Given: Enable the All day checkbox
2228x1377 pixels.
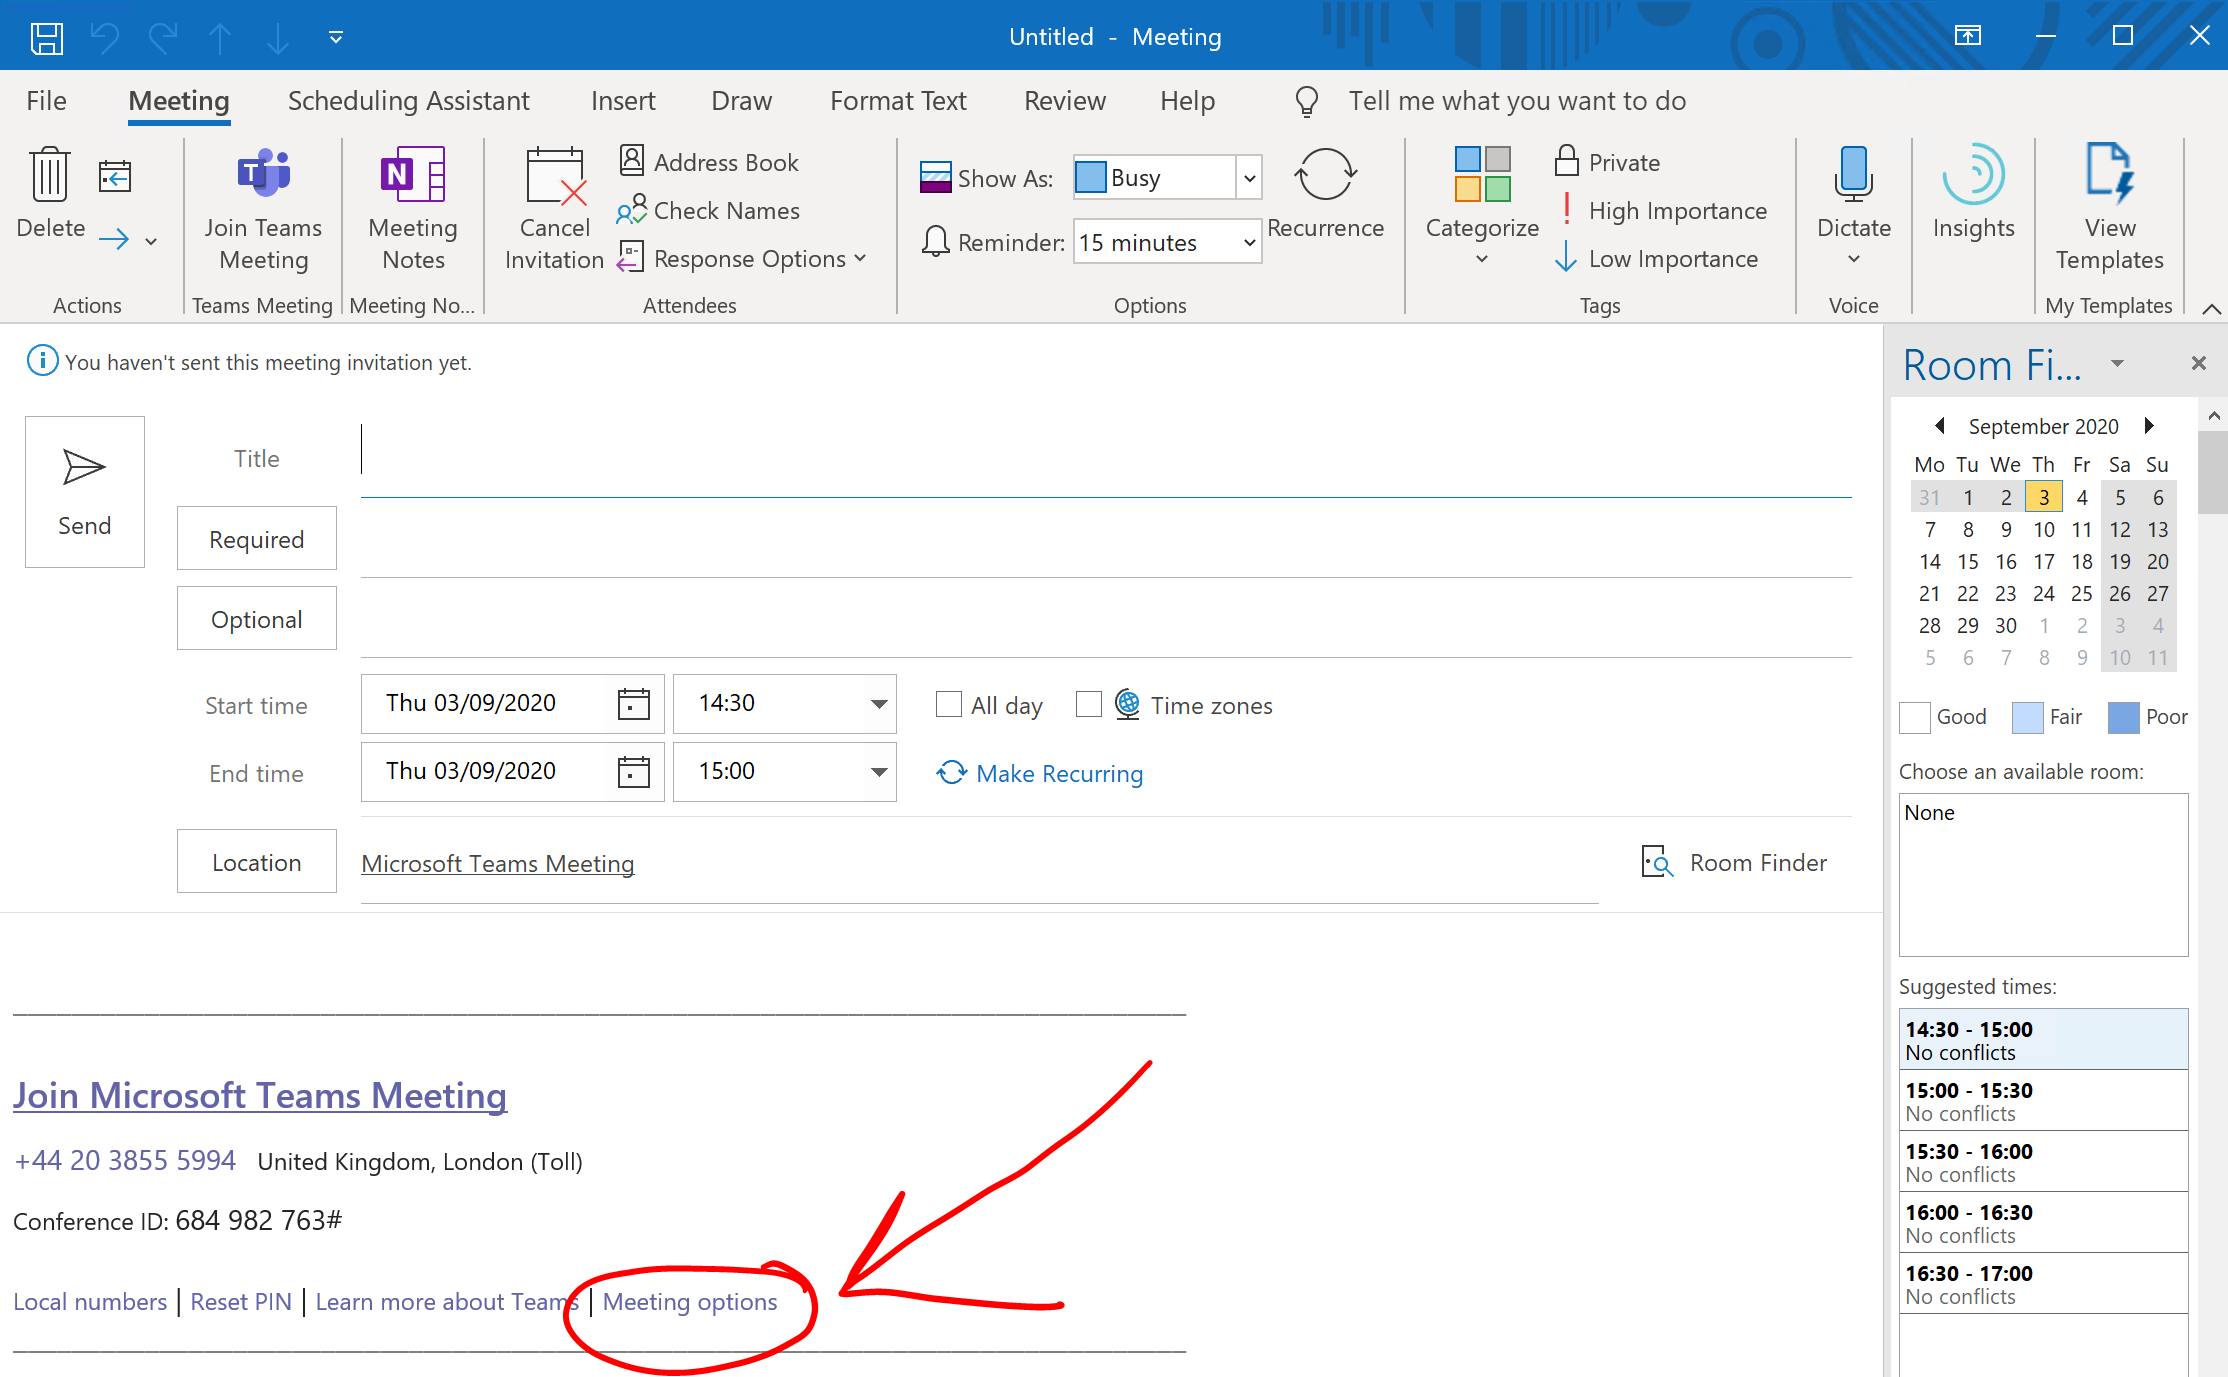Looking at the screenshot, I should pyautogui.click(x=948, y=705).
